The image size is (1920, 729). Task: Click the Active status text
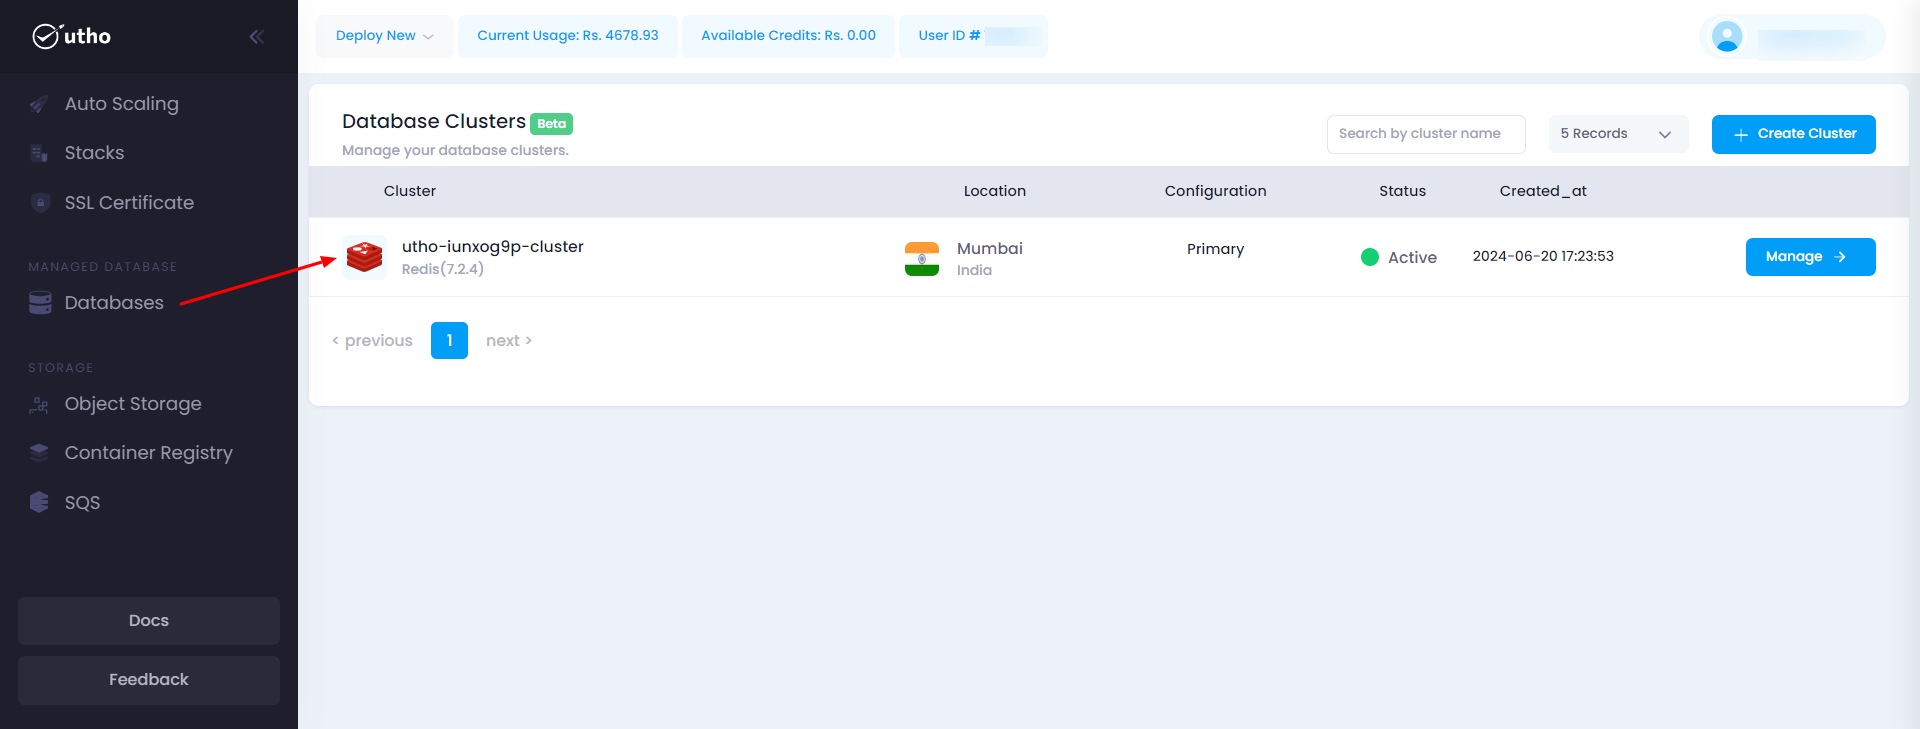(1412, 258)
